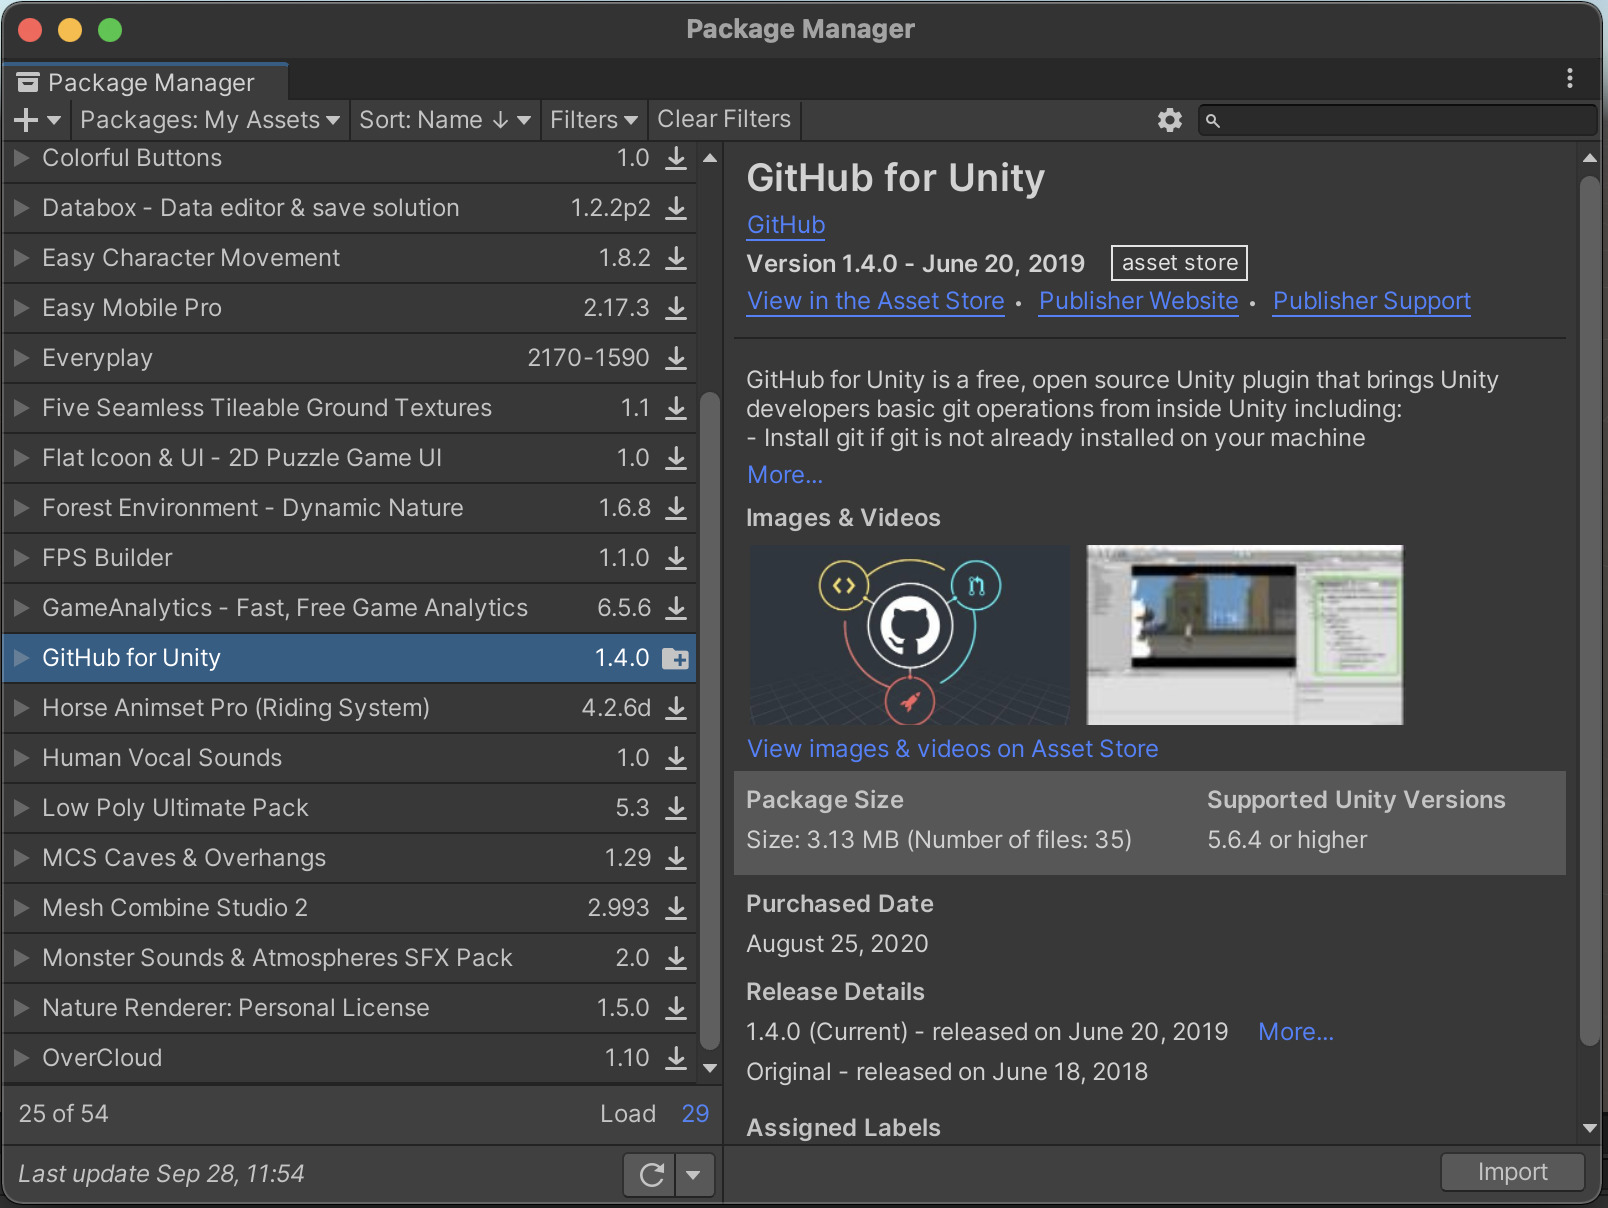The width and height of the screenshot is (1608, 1208).
Task: Click More... under the description
Action: tap(785, 475)
